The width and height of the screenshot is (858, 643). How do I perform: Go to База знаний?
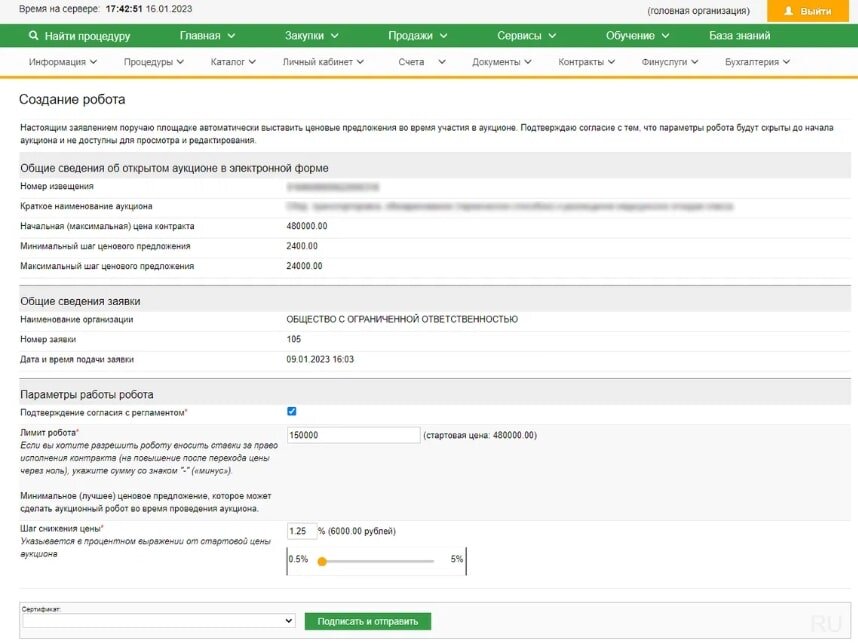[x=739, y=36]
